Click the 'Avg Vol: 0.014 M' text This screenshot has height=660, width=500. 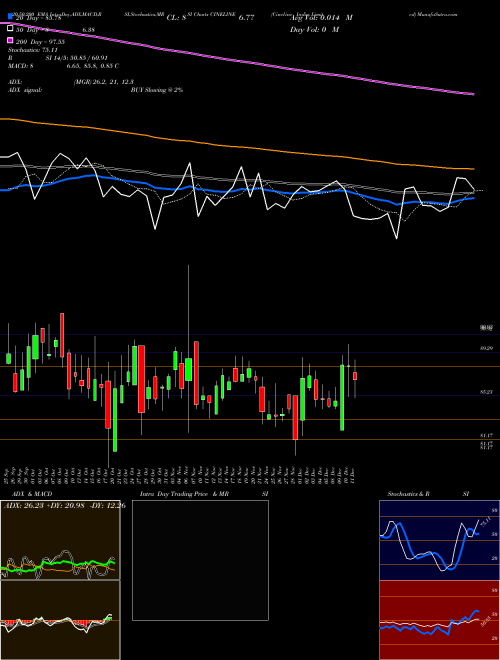(x=321, y=18)
